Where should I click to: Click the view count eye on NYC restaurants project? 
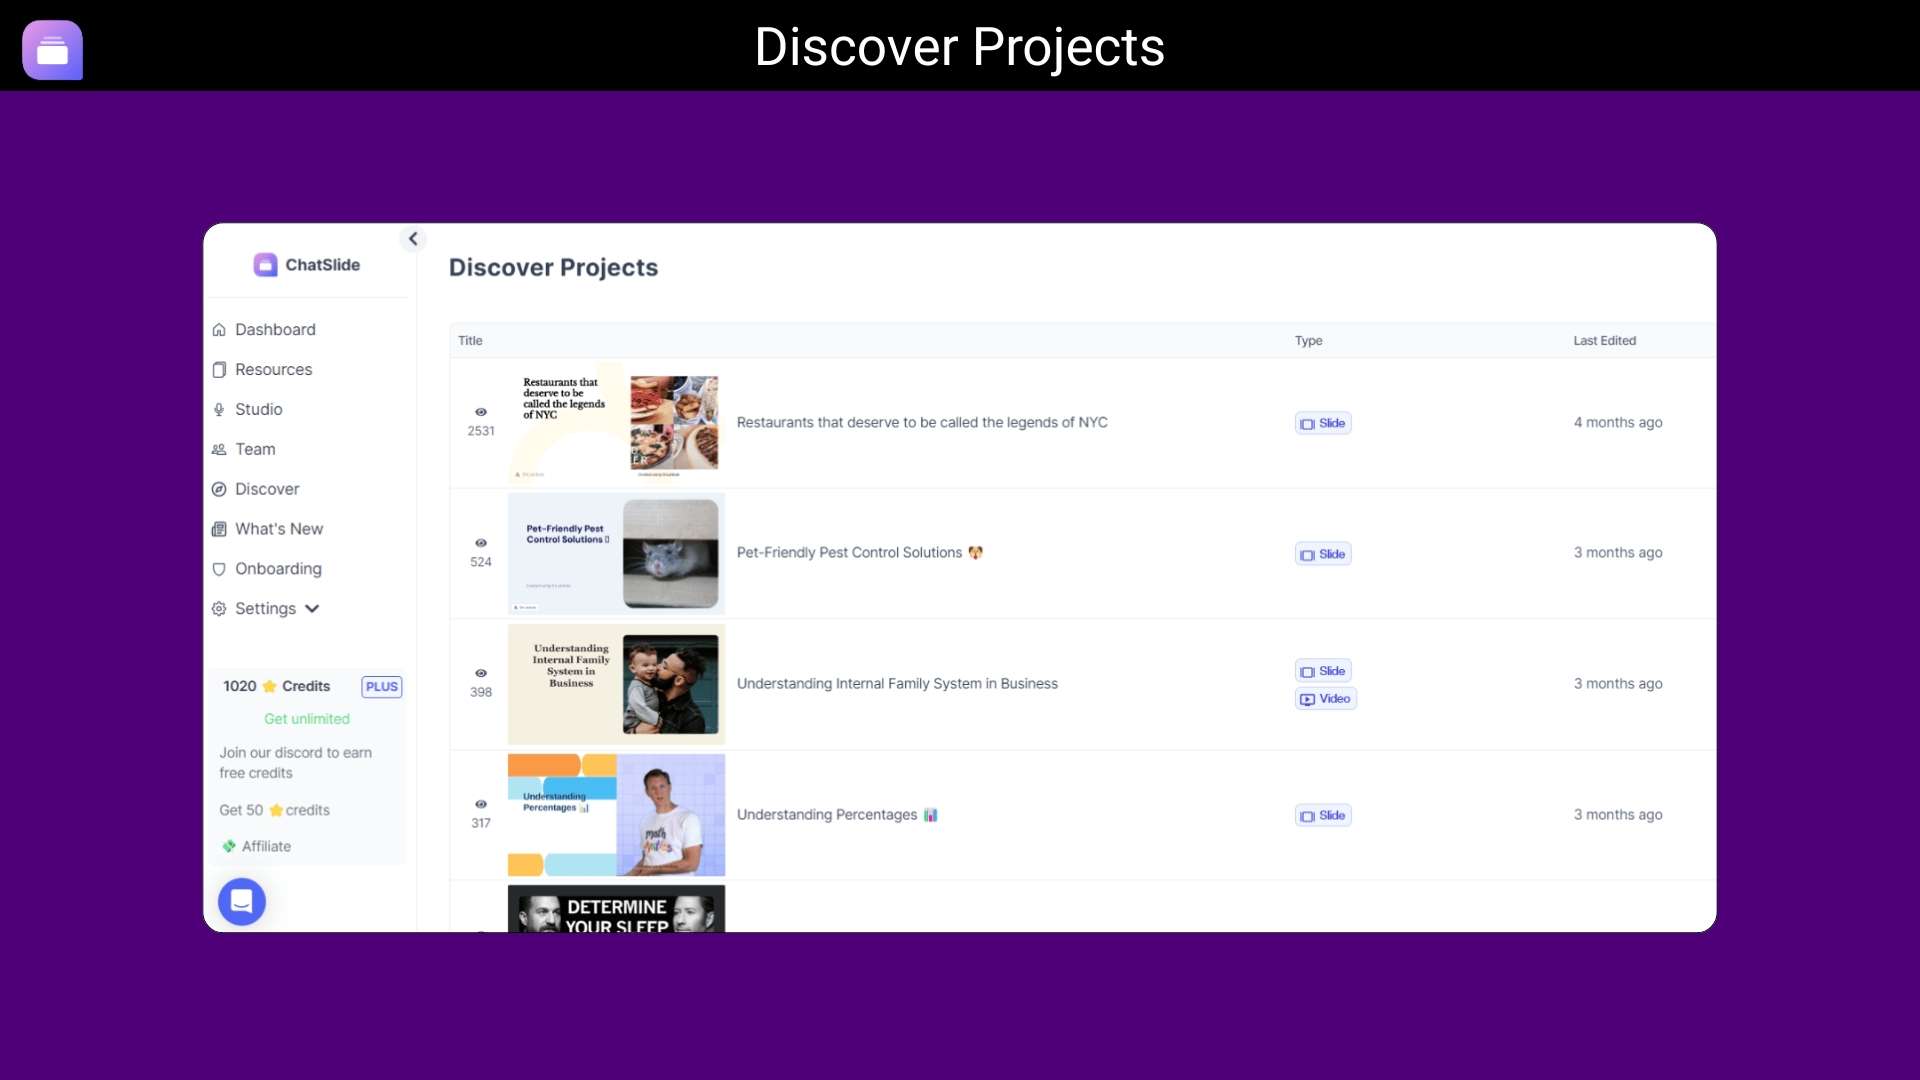click(x=481, y=412)
